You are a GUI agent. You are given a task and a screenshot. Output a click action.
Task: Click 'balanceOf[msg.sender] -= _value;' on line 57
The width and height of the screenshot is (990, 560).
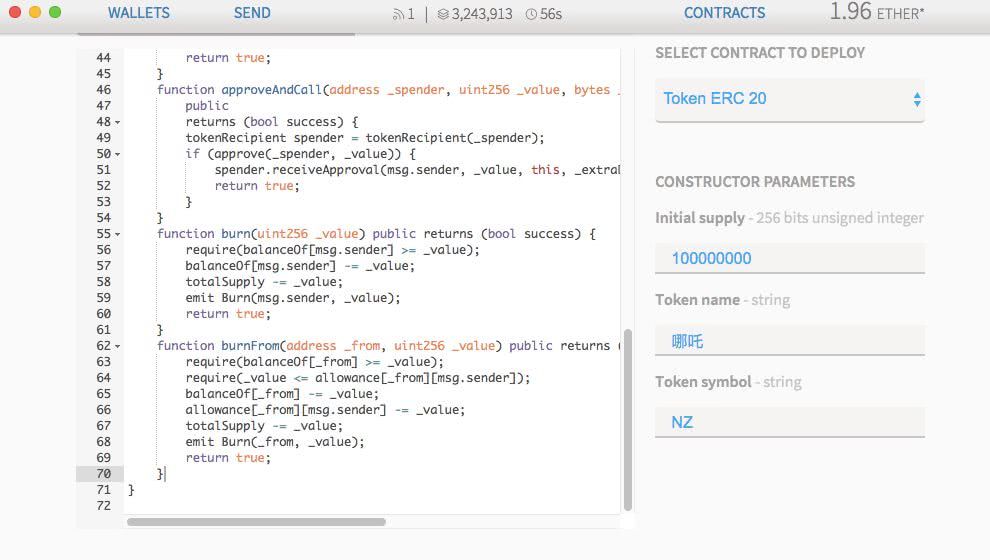(300, 266)
